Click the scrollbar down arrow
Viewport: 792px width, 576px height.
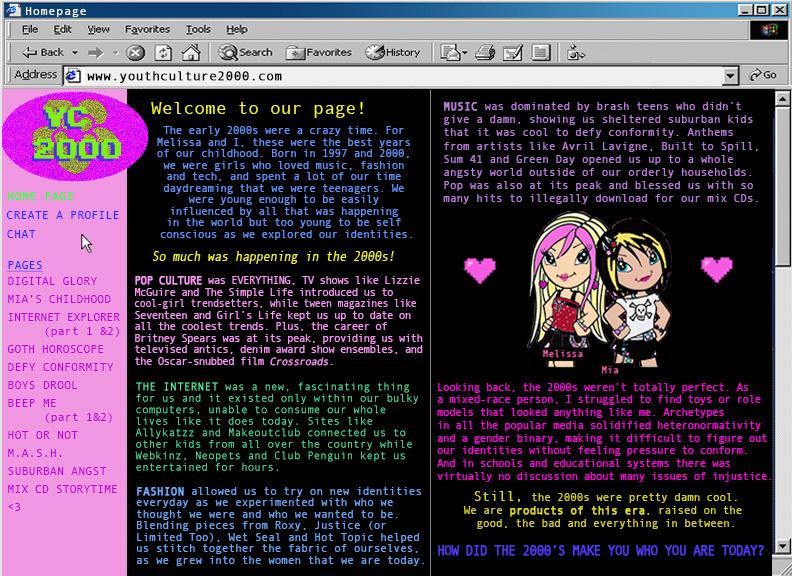tap(782, 546)
